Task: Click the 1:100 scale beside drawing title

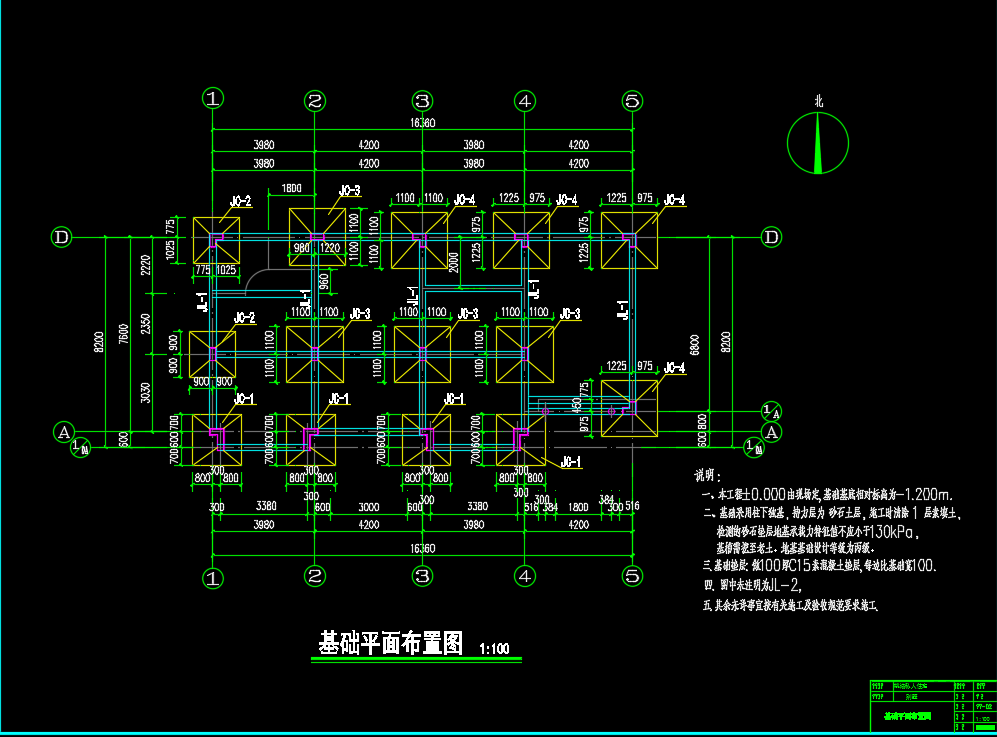Action: pyautogui.click(x=494, y=649)
